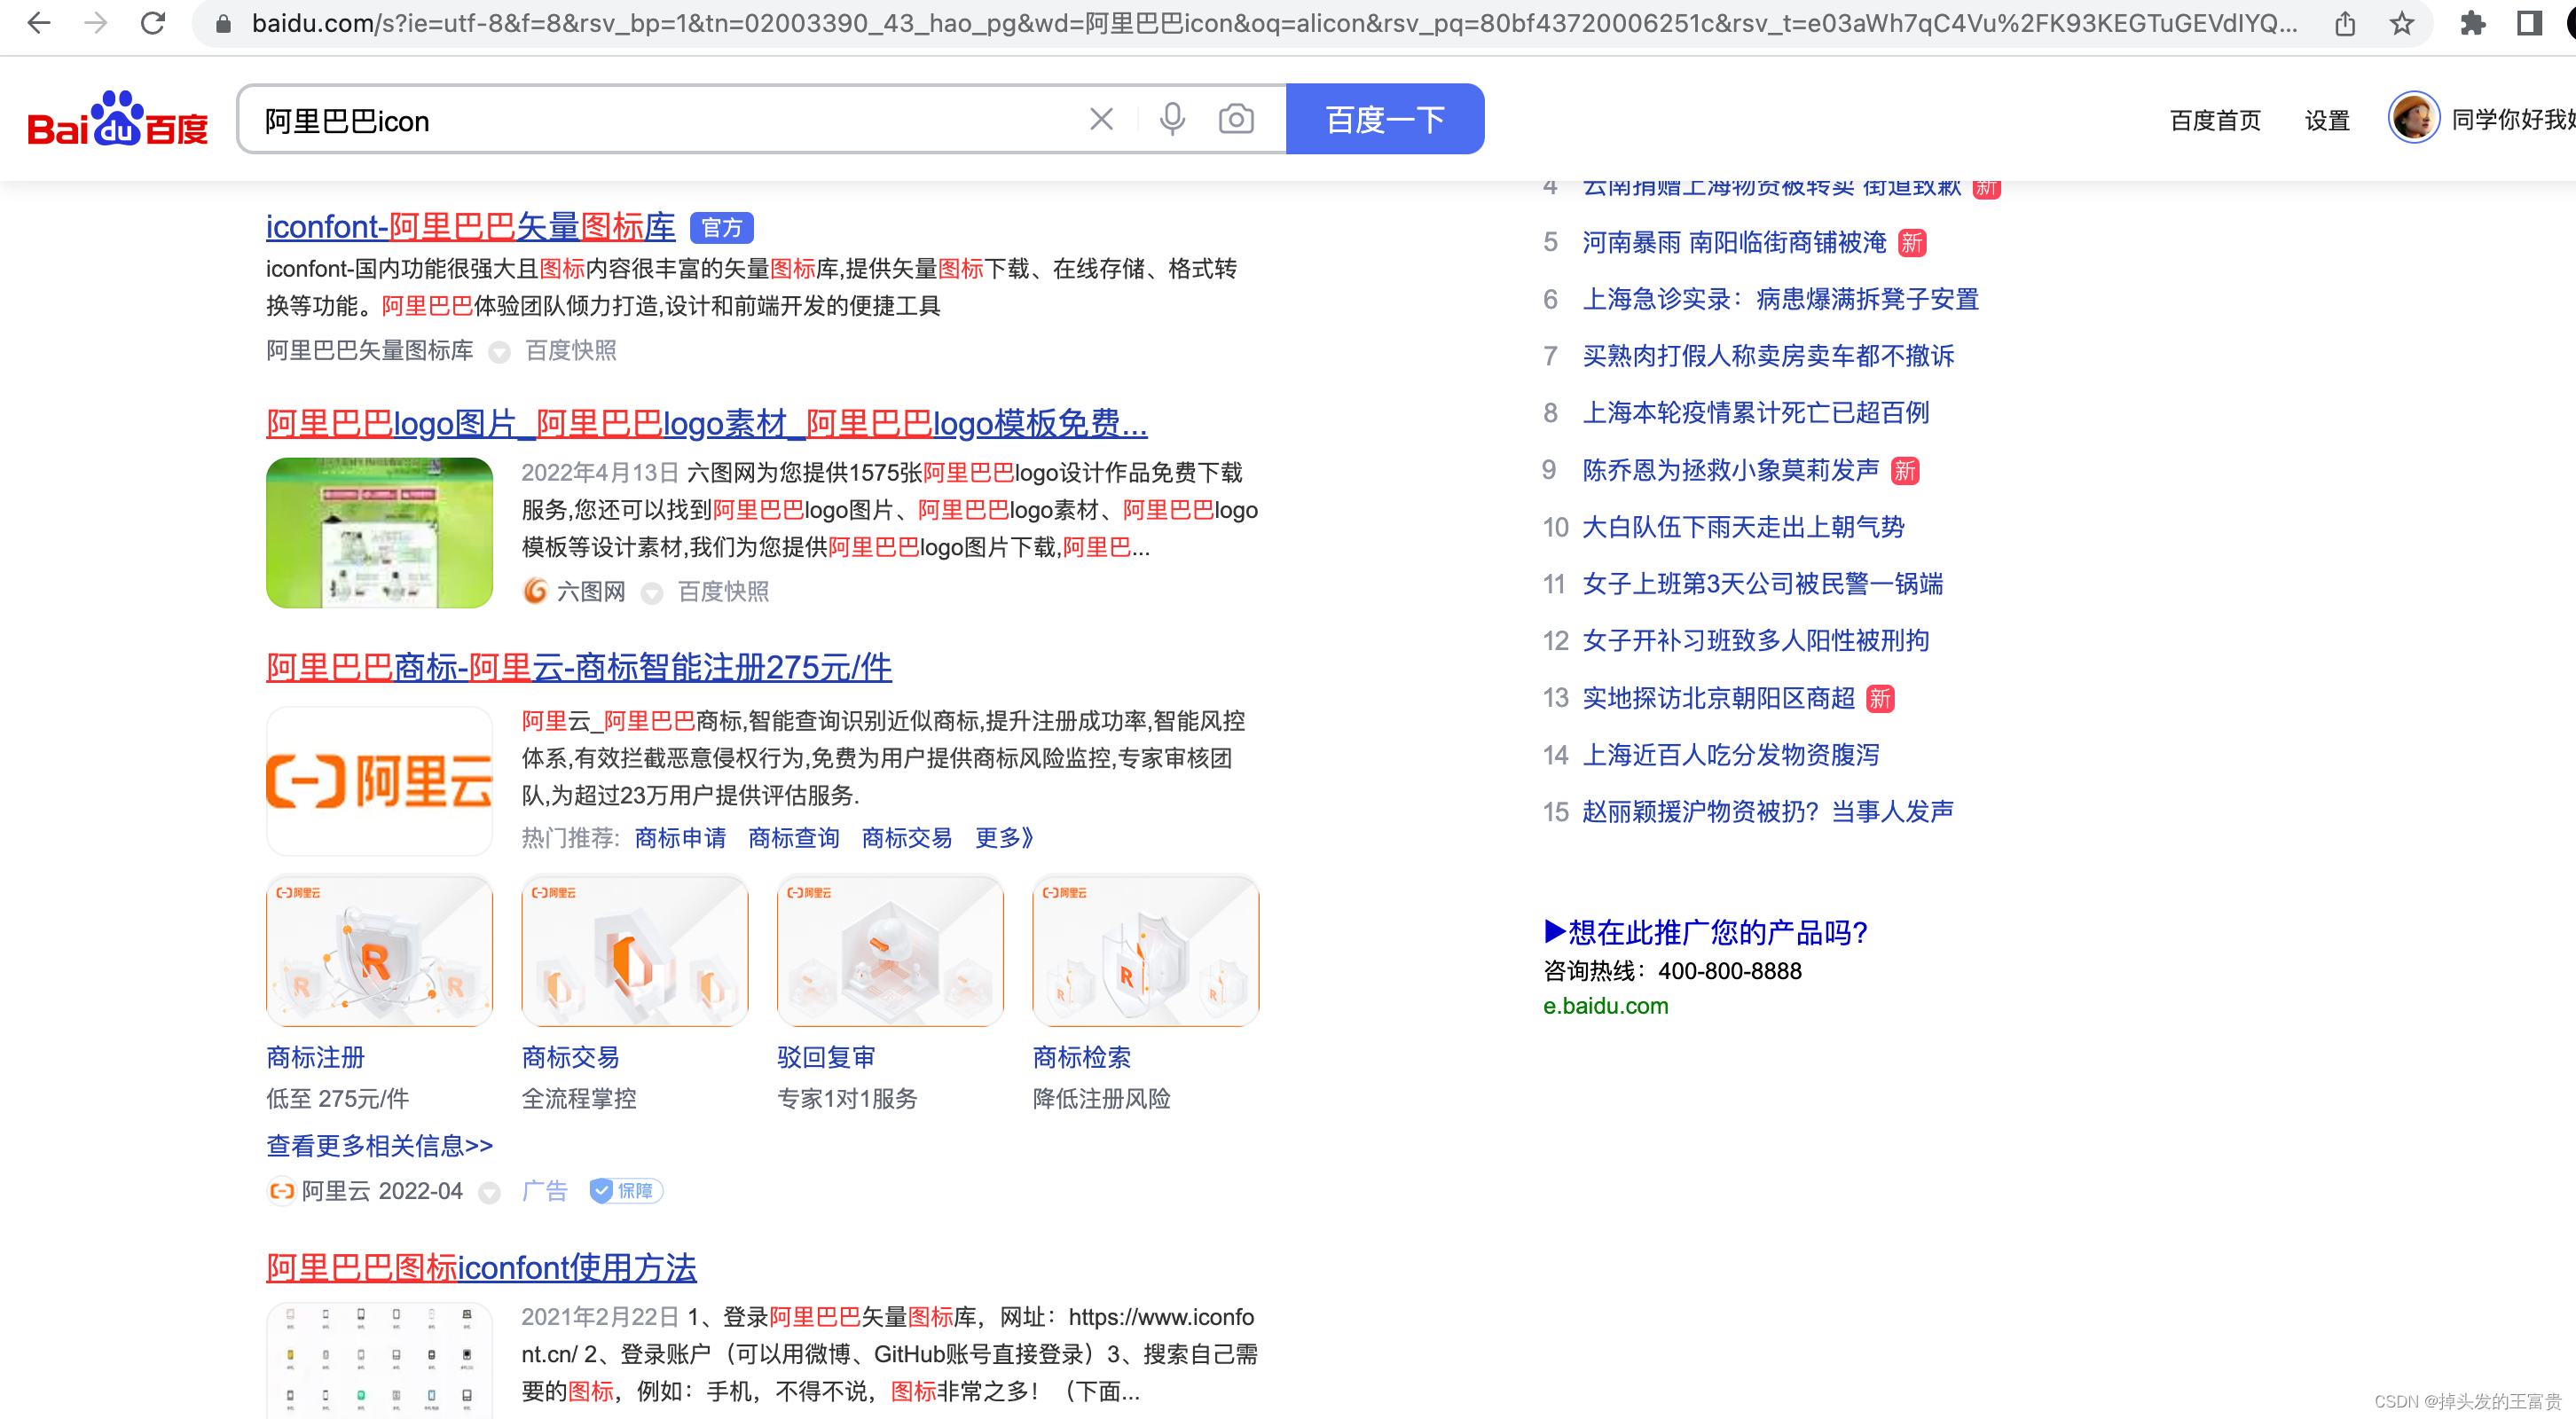Image resolution: width=2576 pixels, height=1419 pixels.
Task: Click the 官方 badge on the iconfont result
Action: (x=722, y=228)
